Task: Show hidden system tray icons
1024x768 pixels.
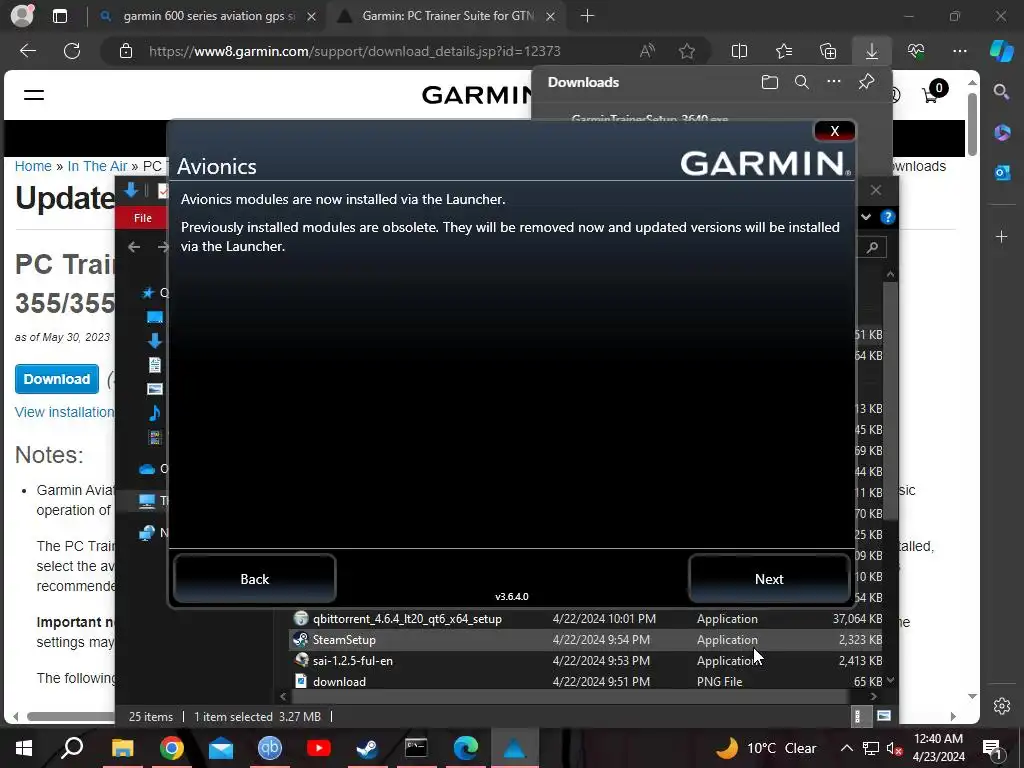Action: click(x=846, y=748)
